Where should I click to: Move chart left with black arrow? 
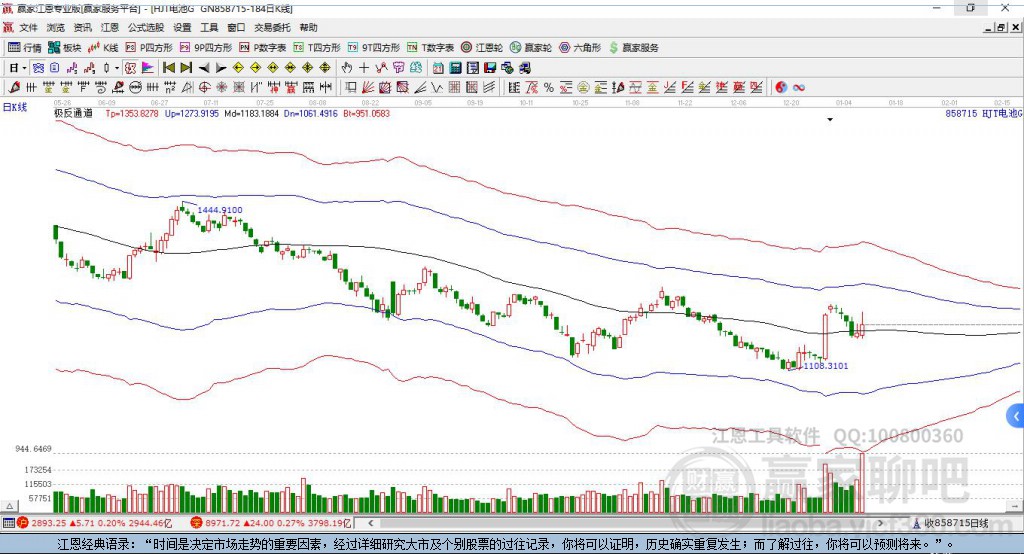pos(204,68)
